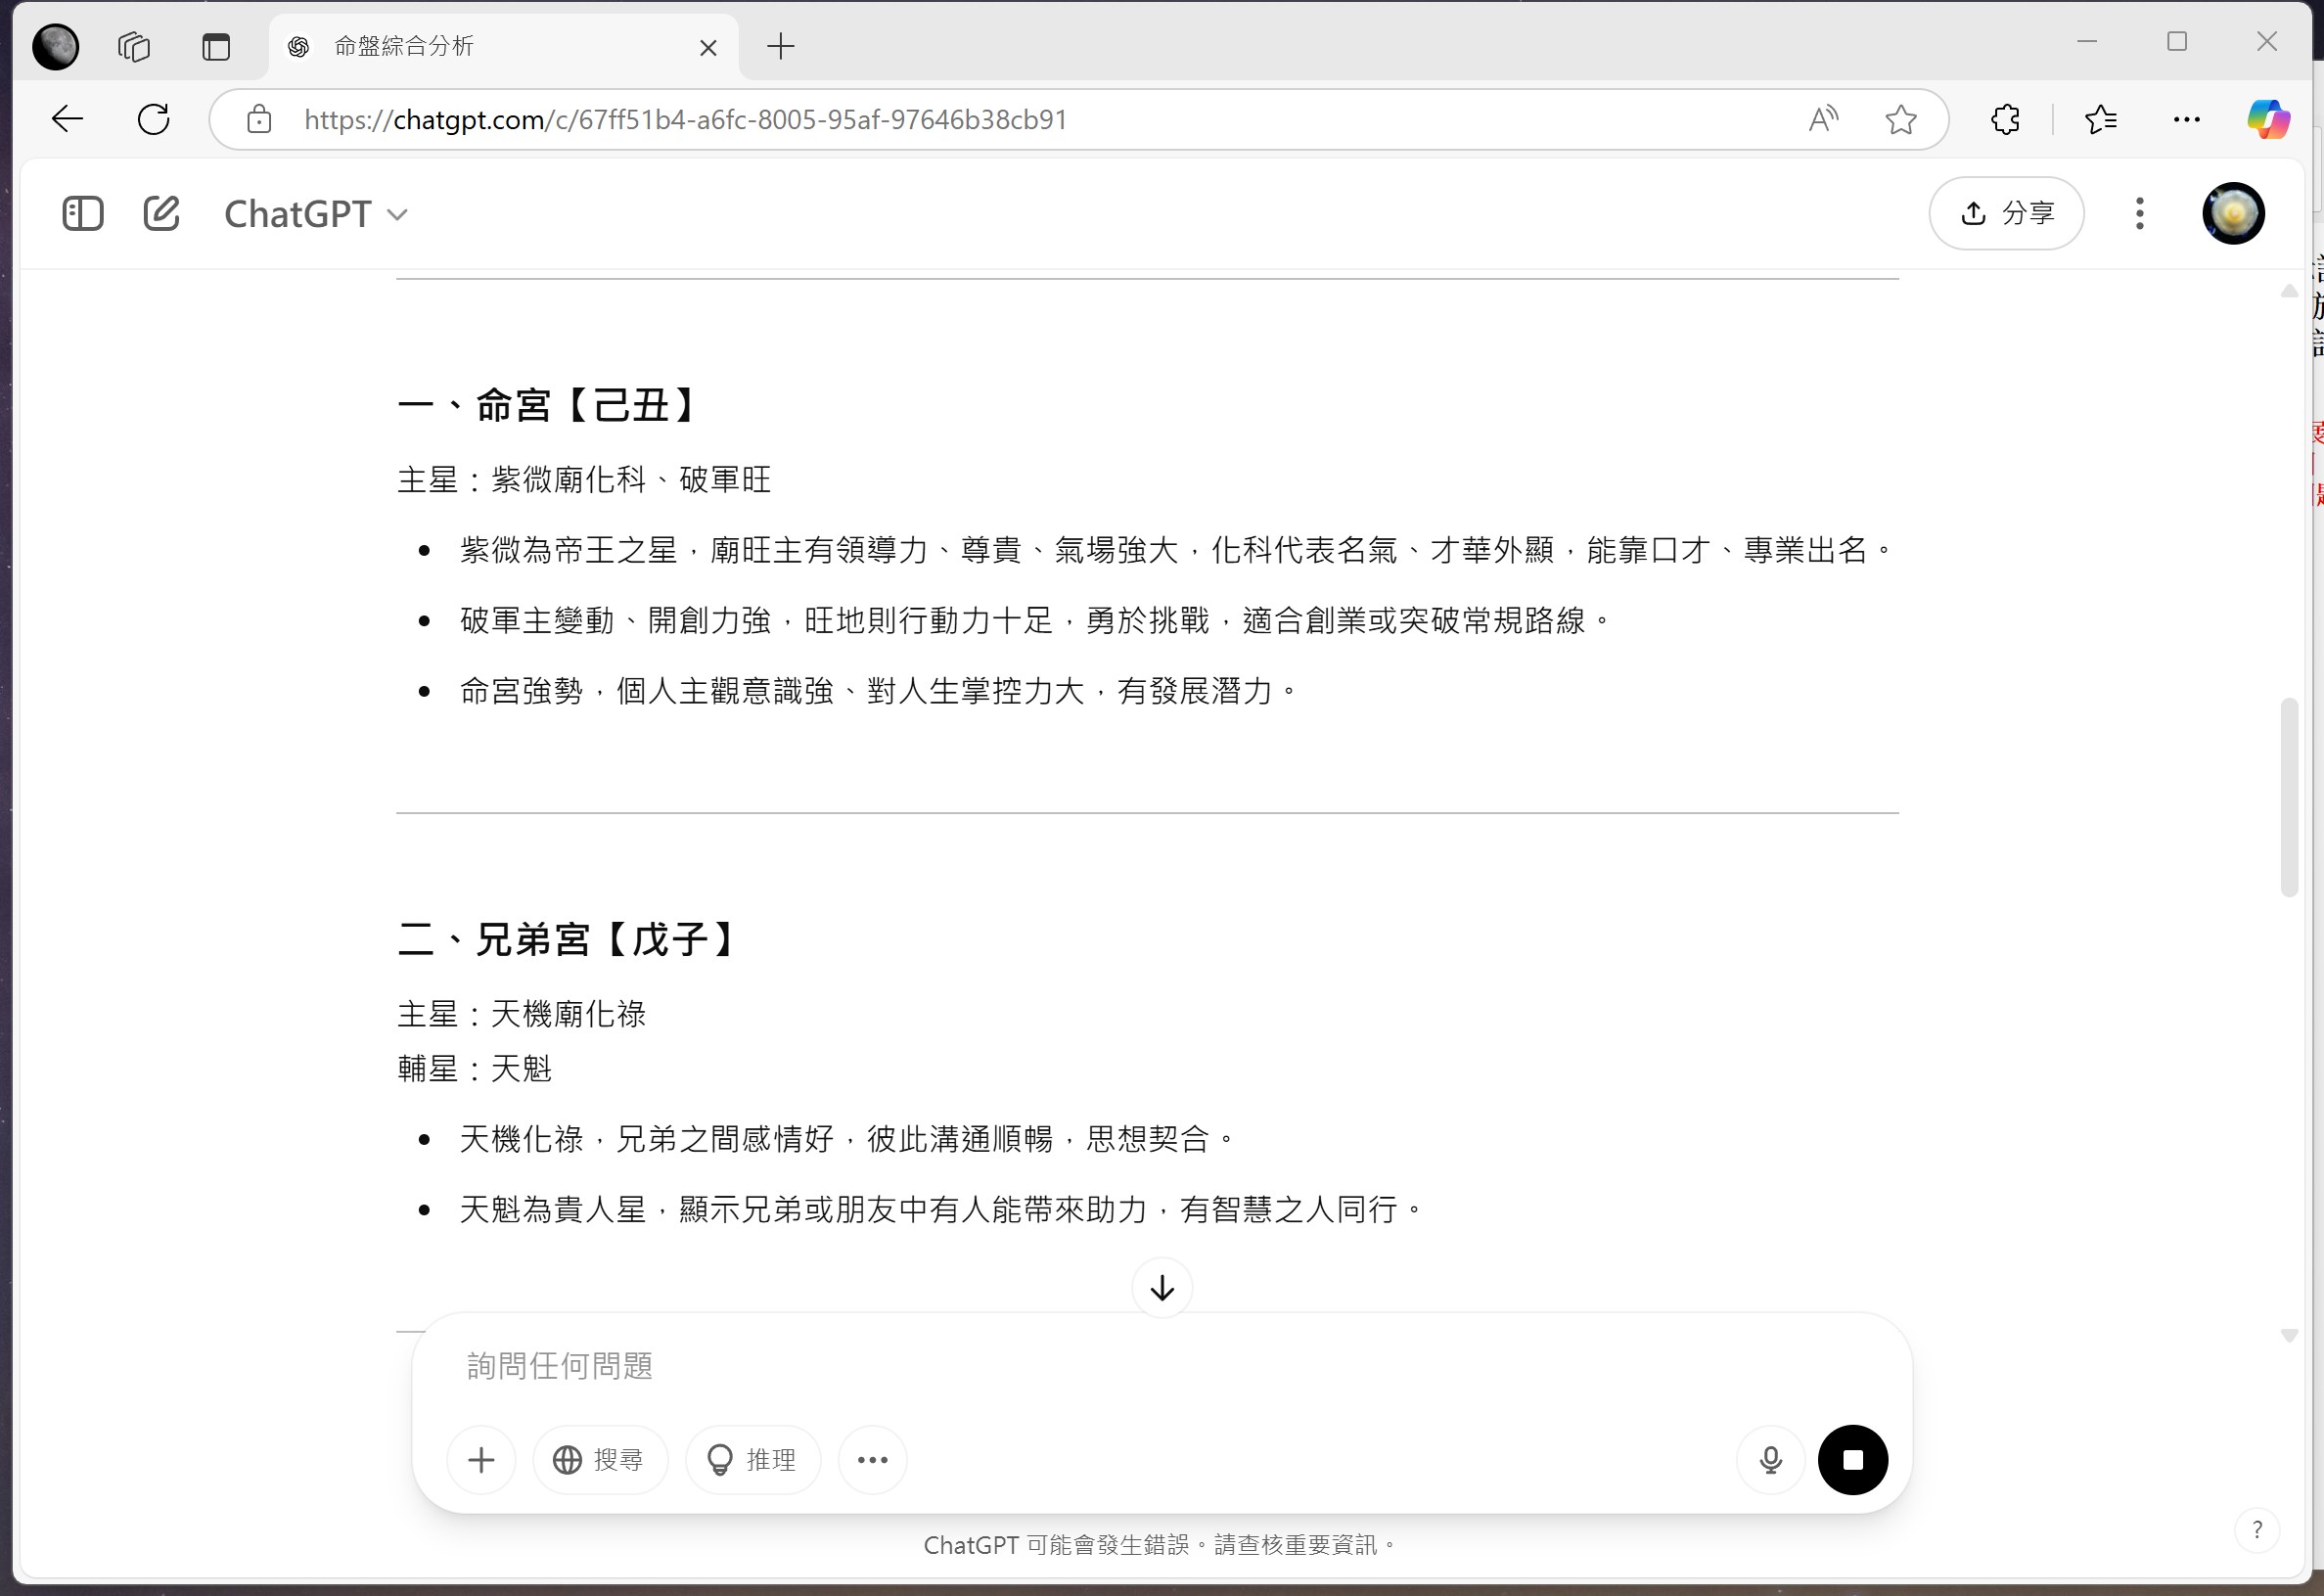Open the conversation three-dot options menu

(x=2139, y=213)
